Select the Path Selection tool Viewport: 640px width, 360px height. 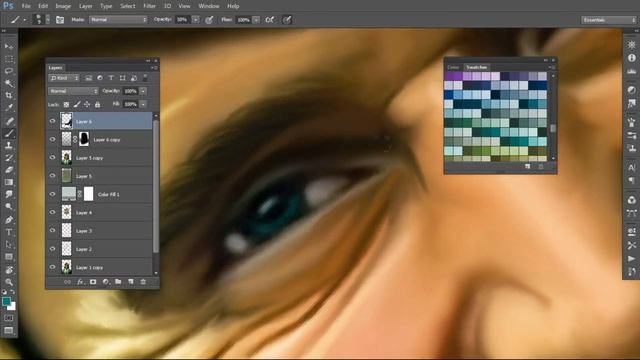coord(9,244)
